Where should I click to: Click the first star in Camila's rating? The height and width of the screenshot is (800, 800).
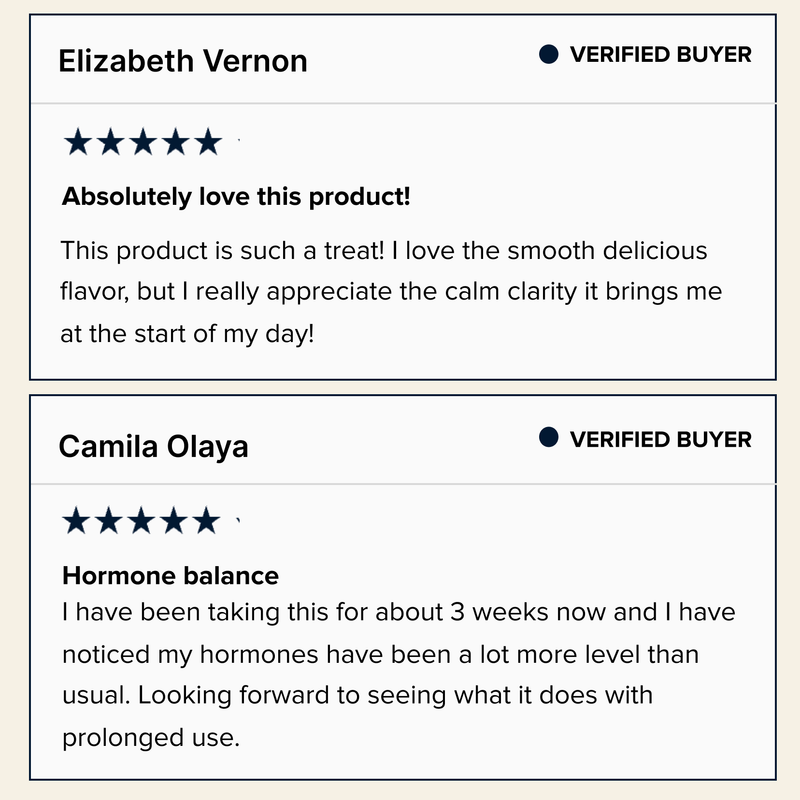tap(77, 520)
